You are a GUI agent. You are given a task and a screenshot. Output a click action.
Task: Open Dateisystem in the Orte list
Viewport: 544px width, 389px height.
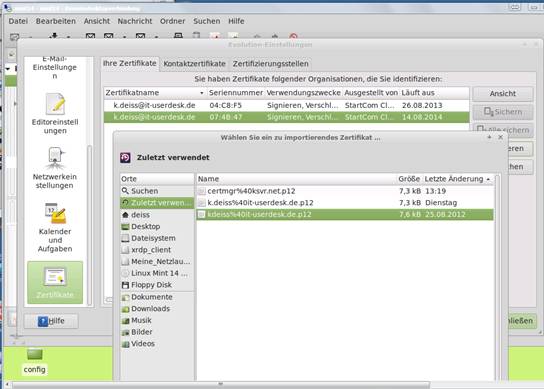pyautogui.click(x=157, y=238)
